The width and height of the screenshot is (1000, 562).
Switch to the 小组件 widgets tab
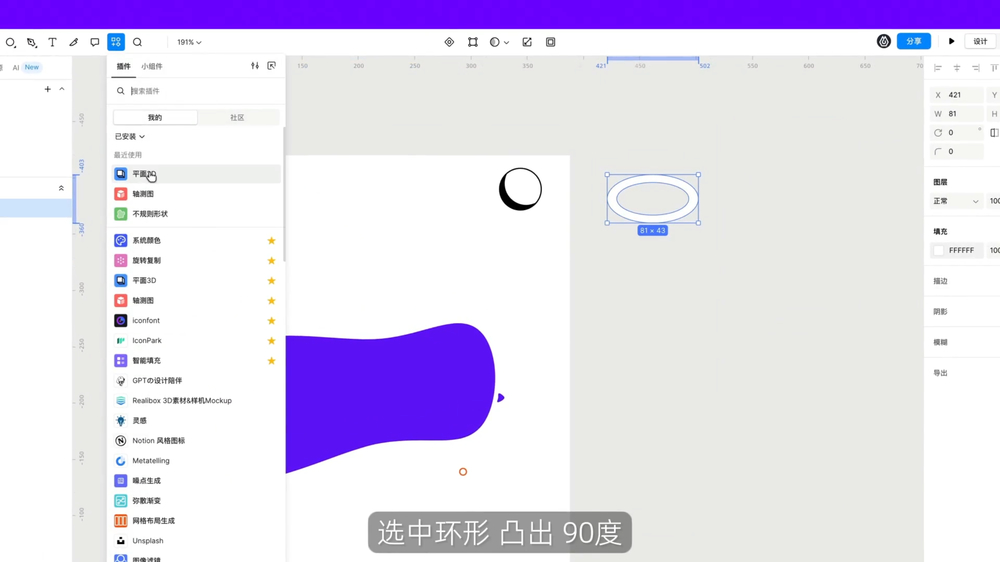[152, 66]
